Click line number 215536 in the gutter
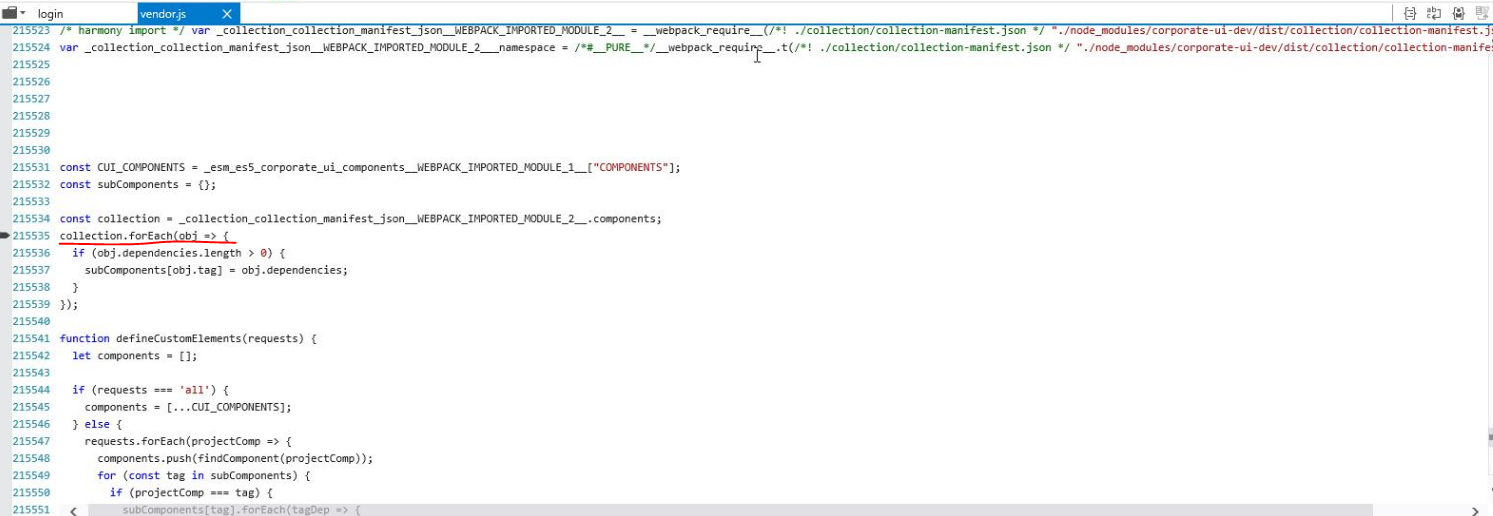This screenshot has width=1493, height=516. pyautogui.click(x=31, y=253)
